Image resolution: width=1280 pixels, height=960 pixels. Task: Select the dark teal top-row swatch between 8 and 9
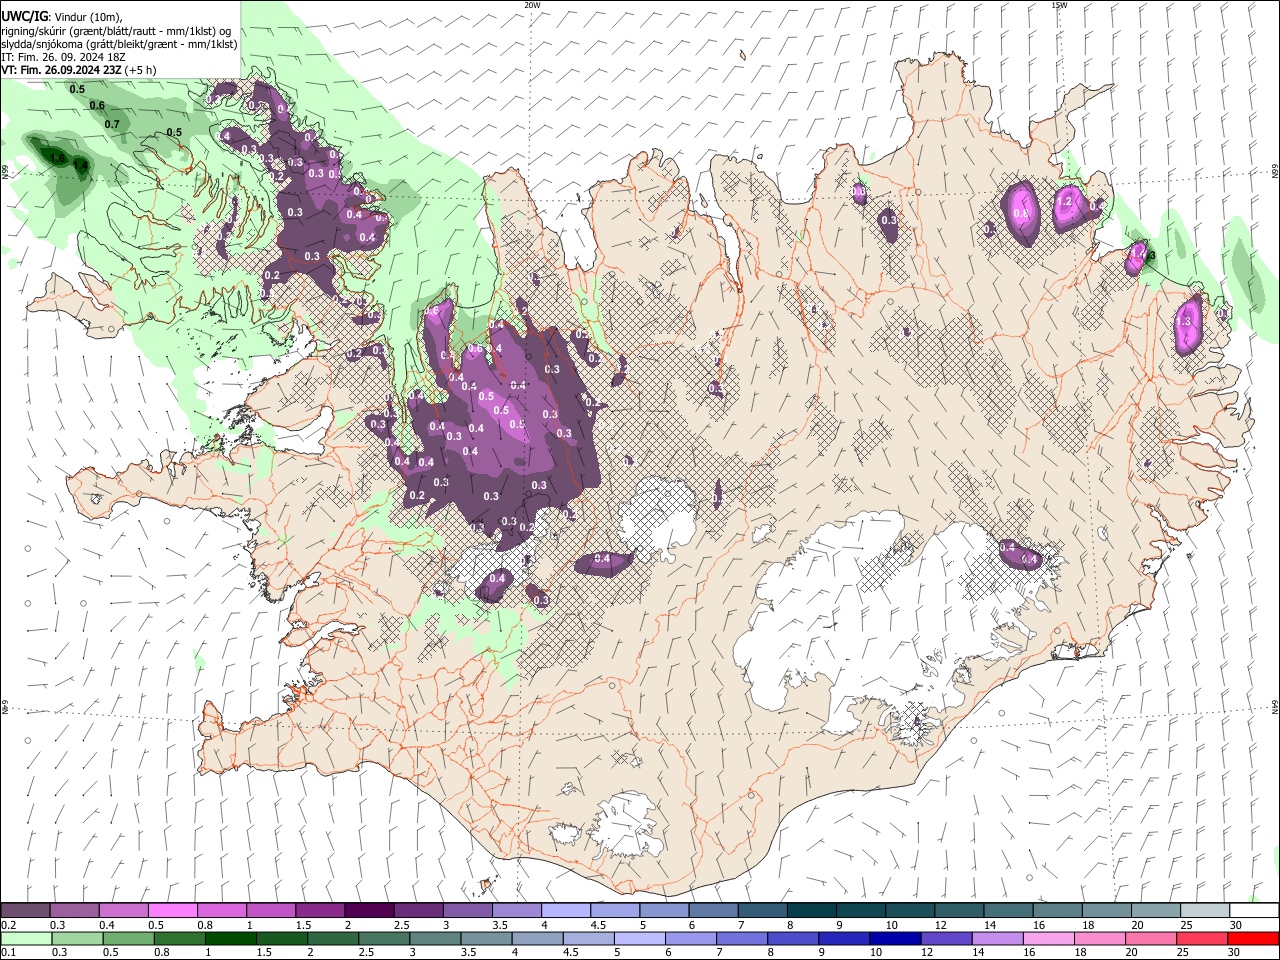811,911
